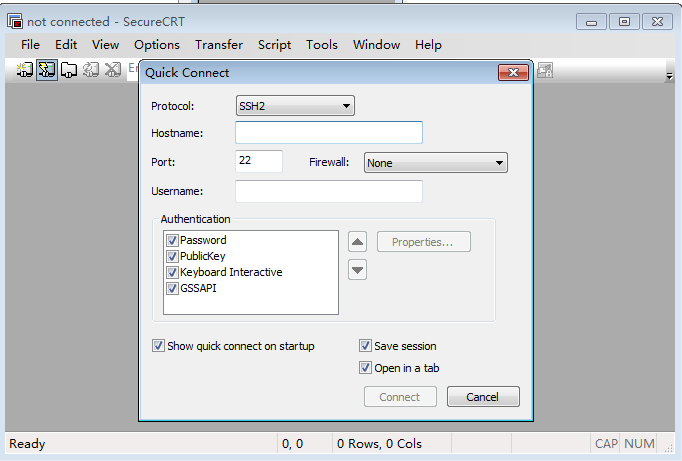Click the 0 Rows, 0 Cols status entry

point(379,444)
